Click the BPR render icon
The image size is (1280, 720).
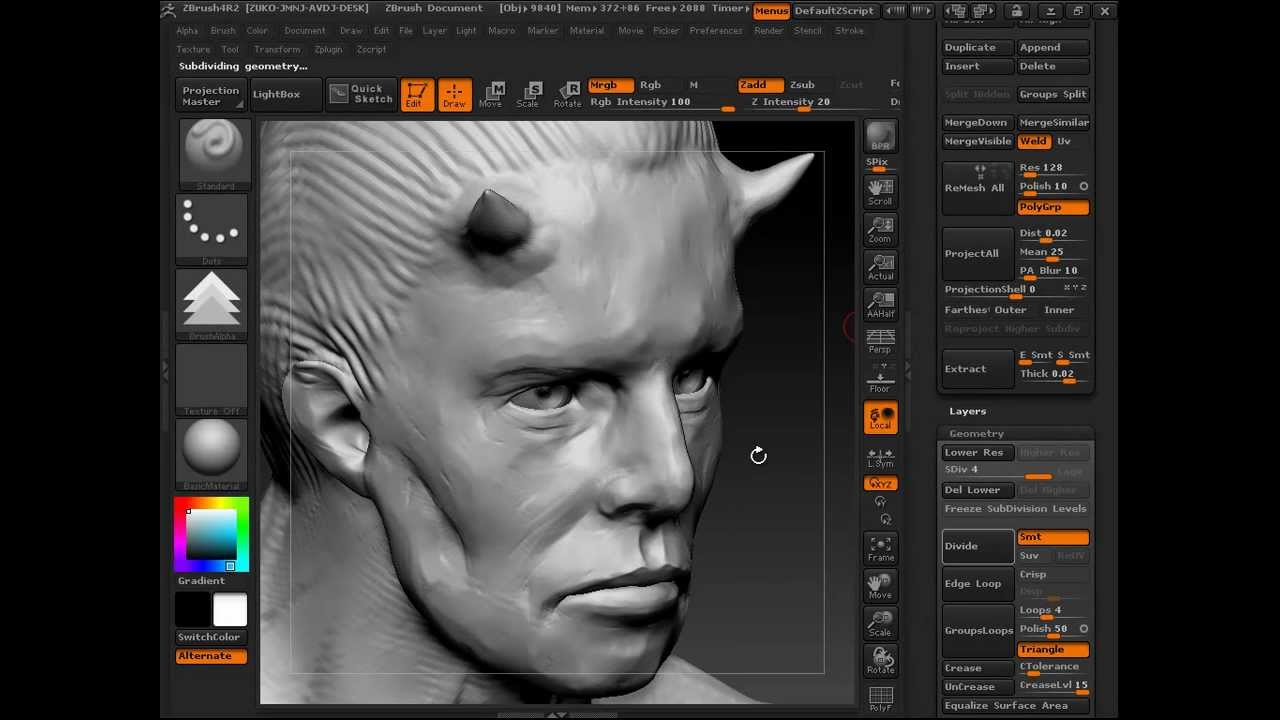coord(880,137)
